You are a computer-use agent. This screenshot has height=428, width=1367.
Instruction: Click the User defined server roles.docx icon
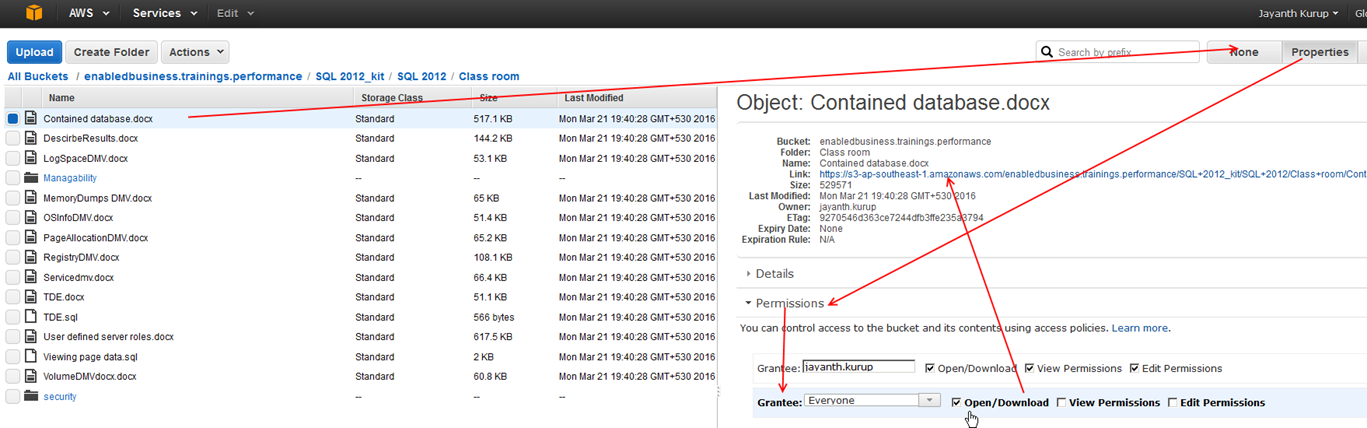(x=31, y=337)
